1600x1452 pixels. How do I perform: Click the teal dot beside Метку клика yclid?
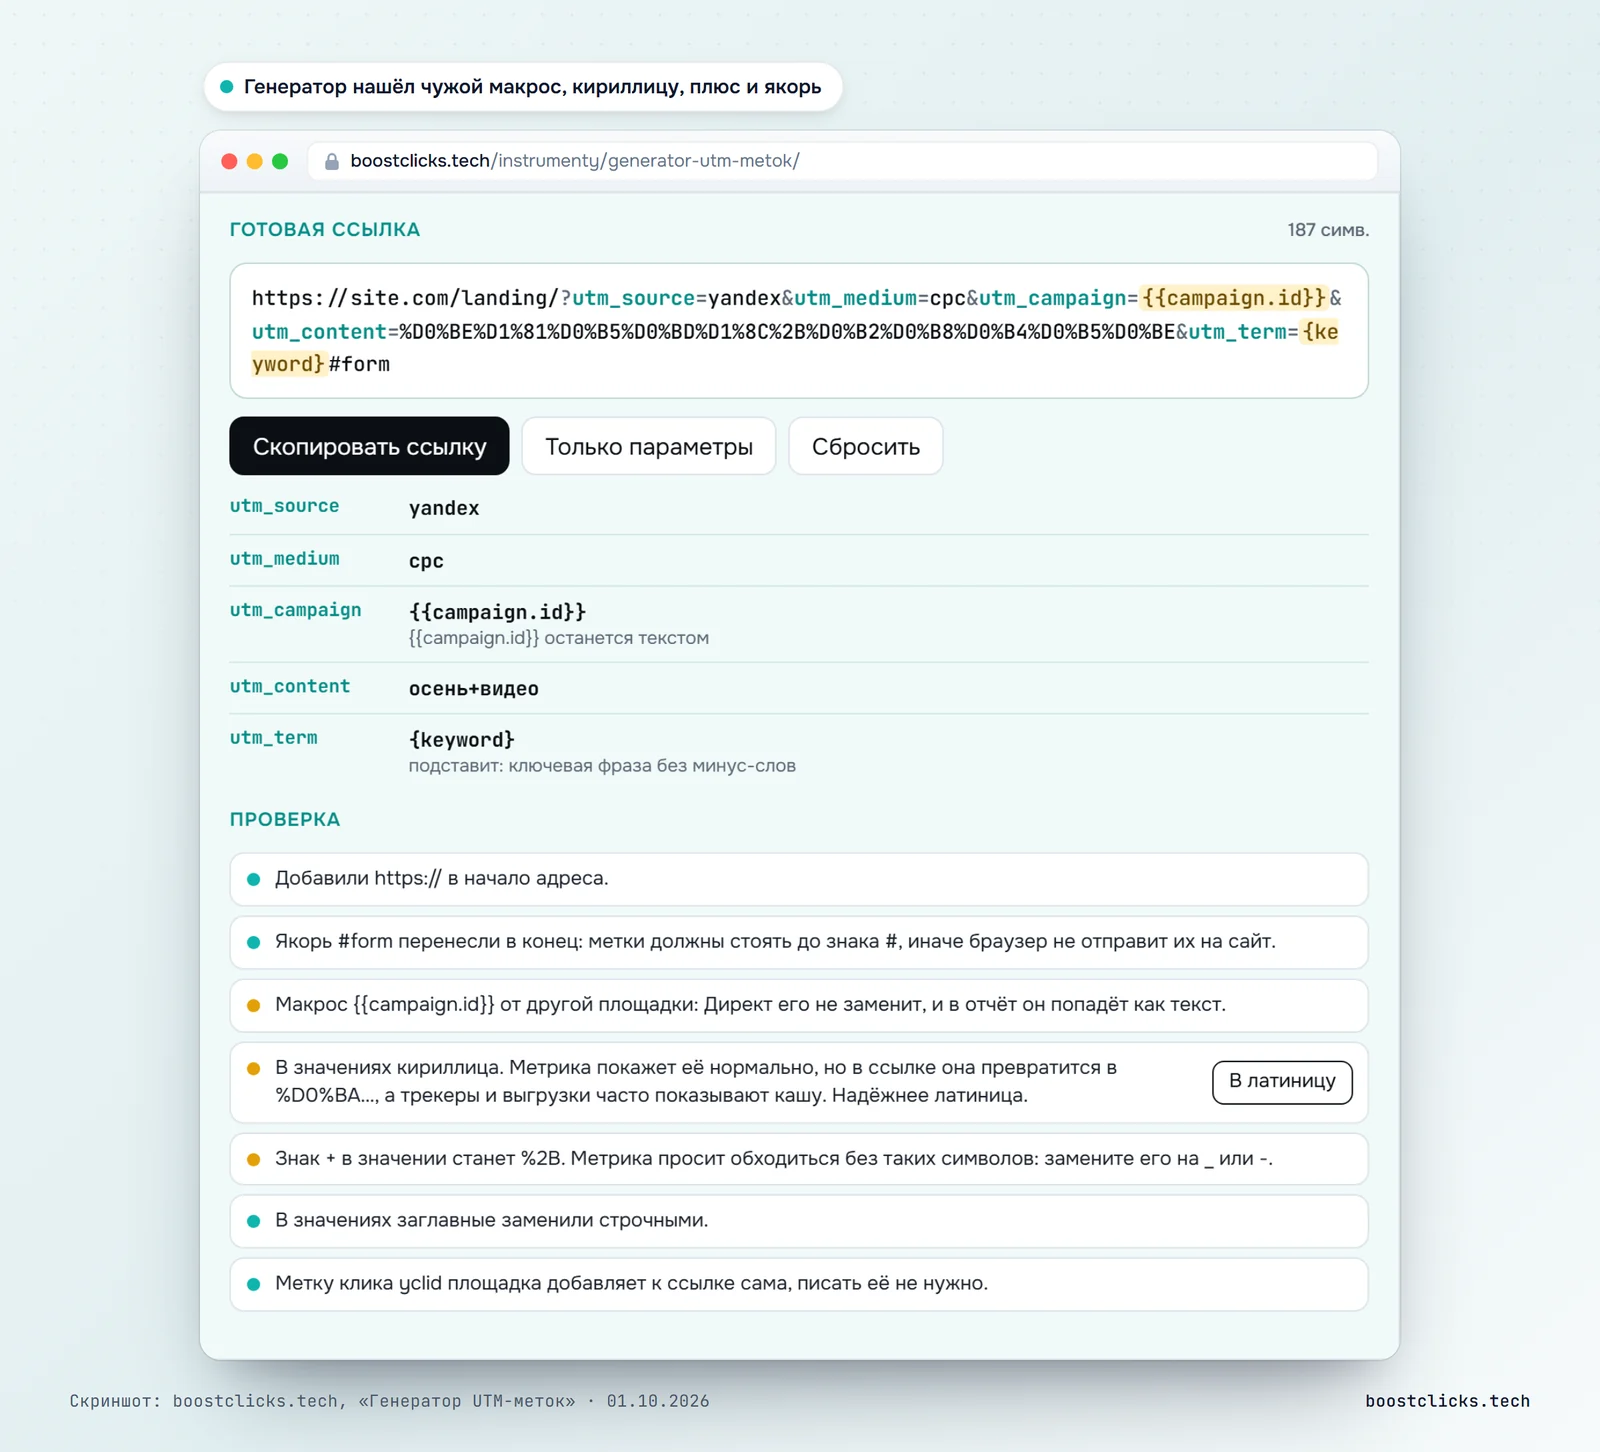pyautogui.click(x=254, y=1284)
